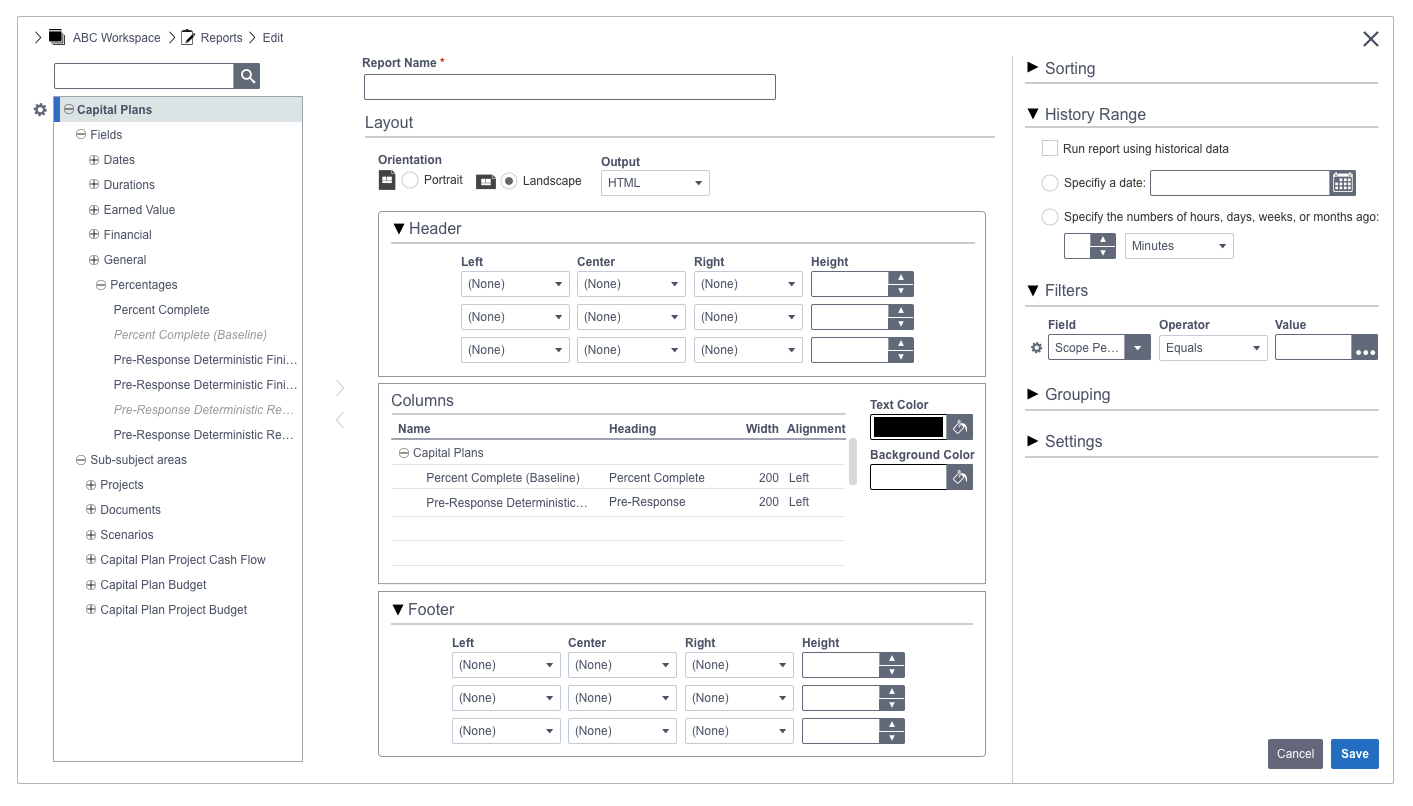This screenshot has width=1413, height=806.
Task: Click the right arrow to add field
Action: coord(340,387)
